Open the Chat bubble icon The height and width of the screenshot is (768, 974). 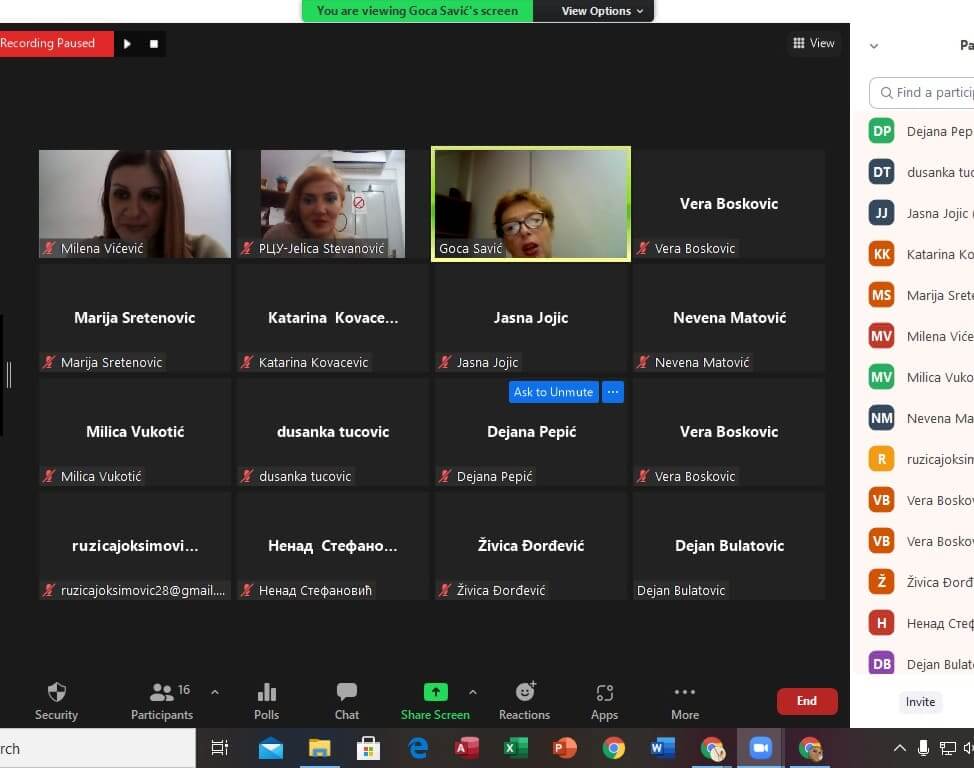[x=347, y=692]
